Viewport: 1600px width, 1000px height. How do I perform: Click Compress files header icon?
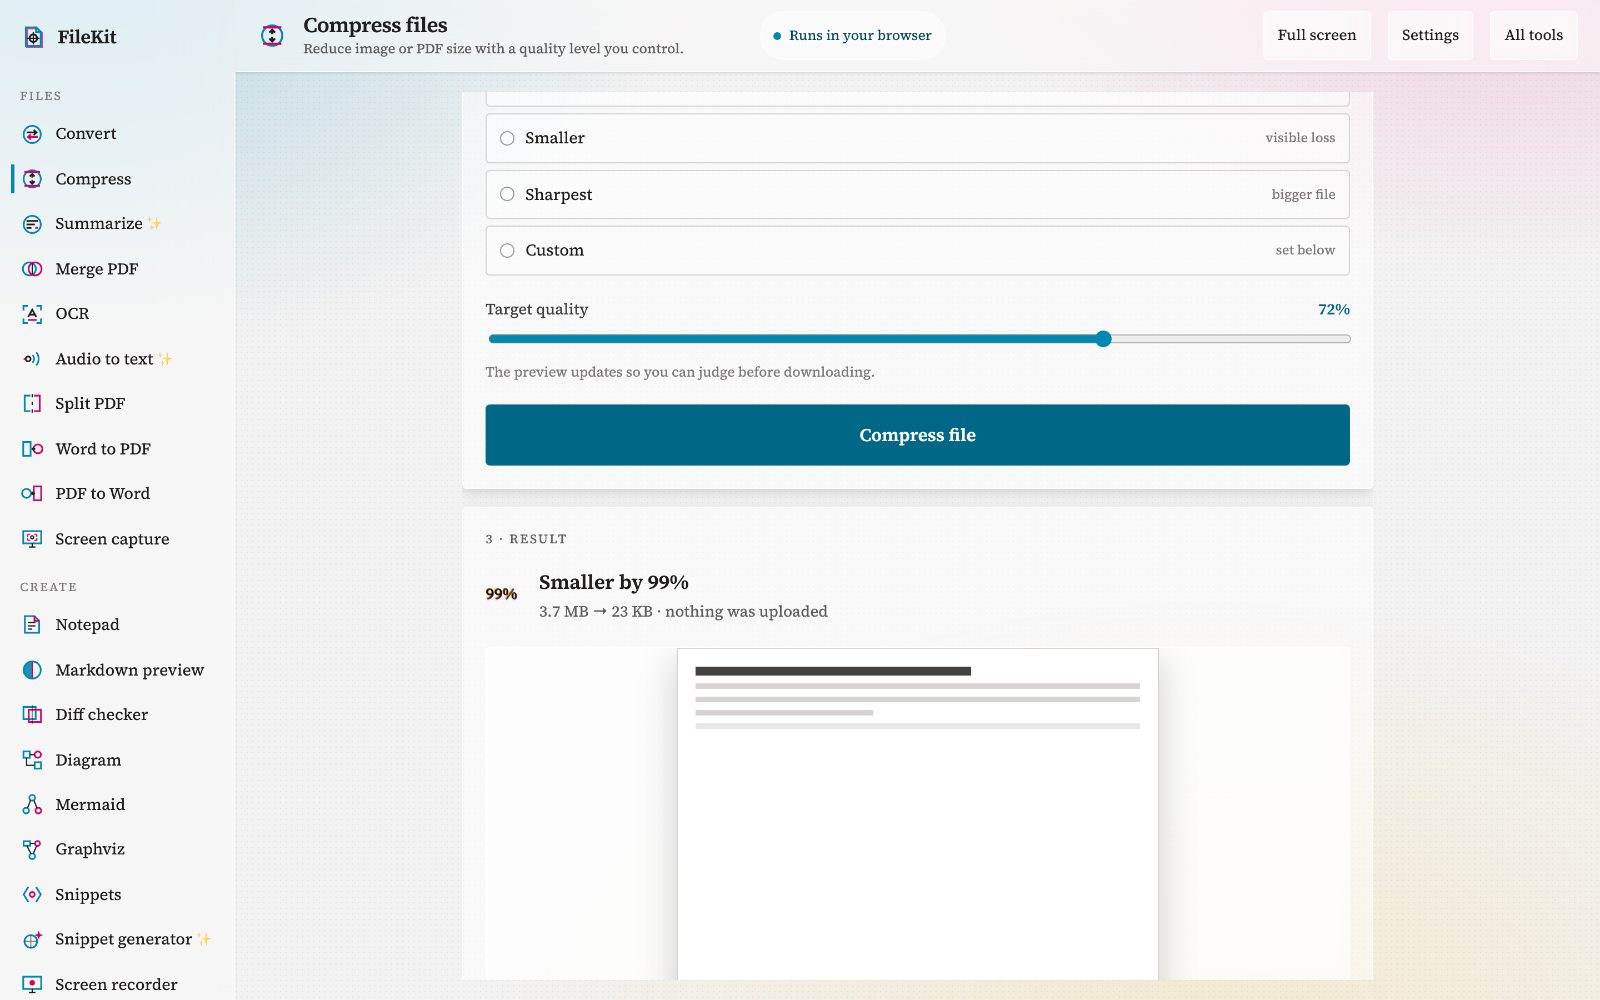(272, 36)
